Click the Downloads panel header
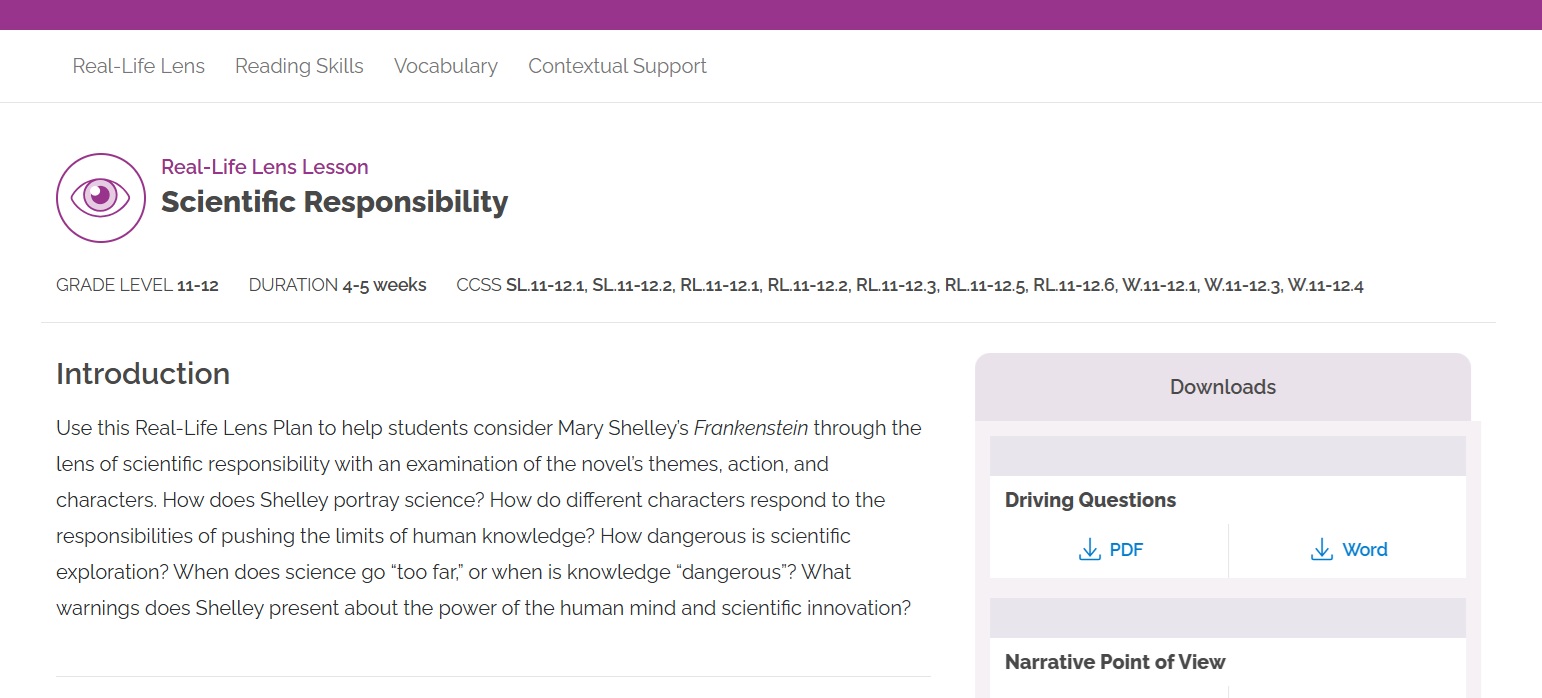Viewport: 1542px width, 698px height. pos(1222,387)
